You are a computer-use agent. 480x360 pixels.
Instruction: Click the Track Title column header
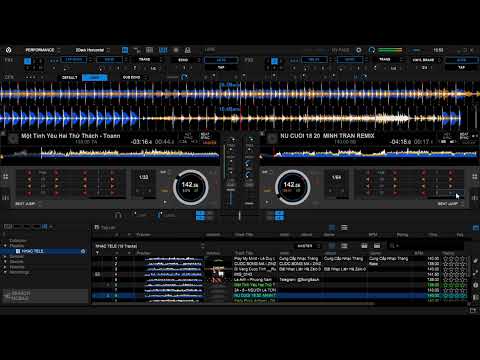click(243, 253)
